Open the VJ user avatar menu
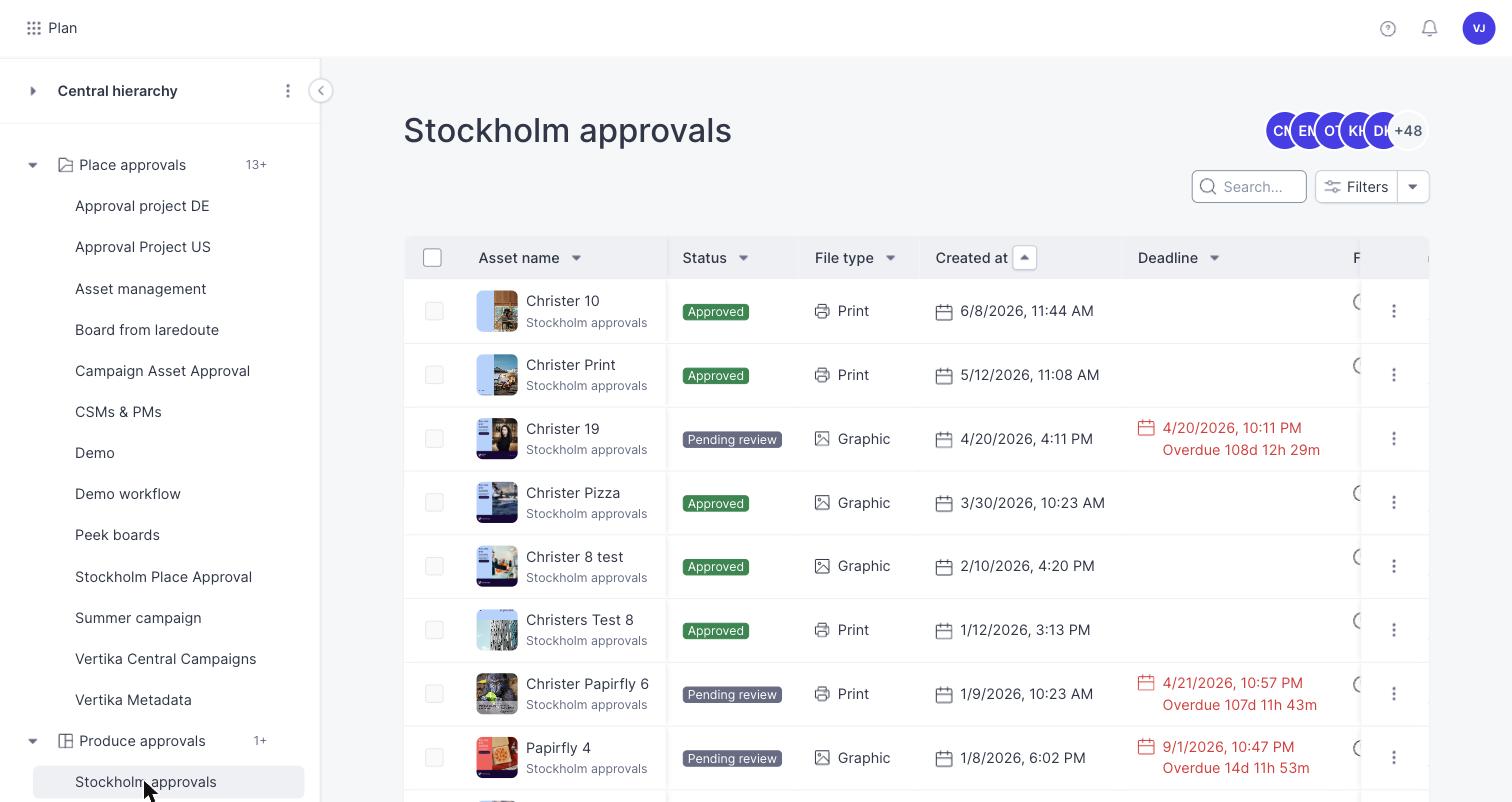Image resolution: width=1512 pixels, height=802 pixels. click(1479, 28)
